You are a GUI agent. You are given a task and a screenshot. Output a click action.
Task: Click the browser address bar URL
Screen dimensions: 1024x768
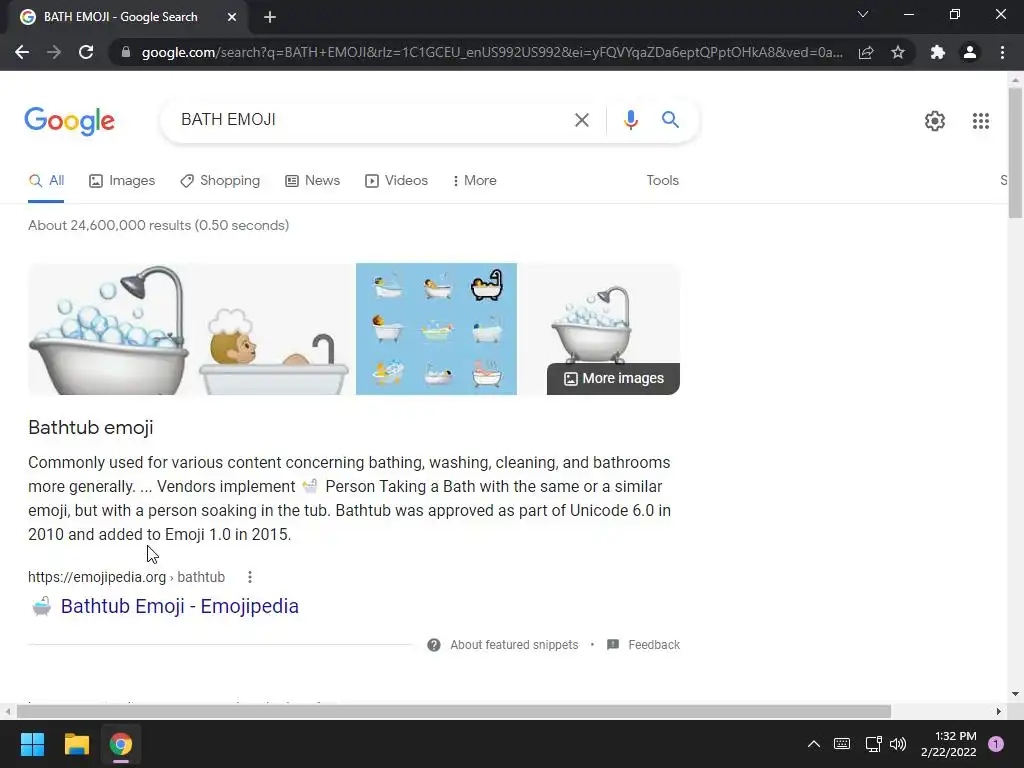pos(492,52)
